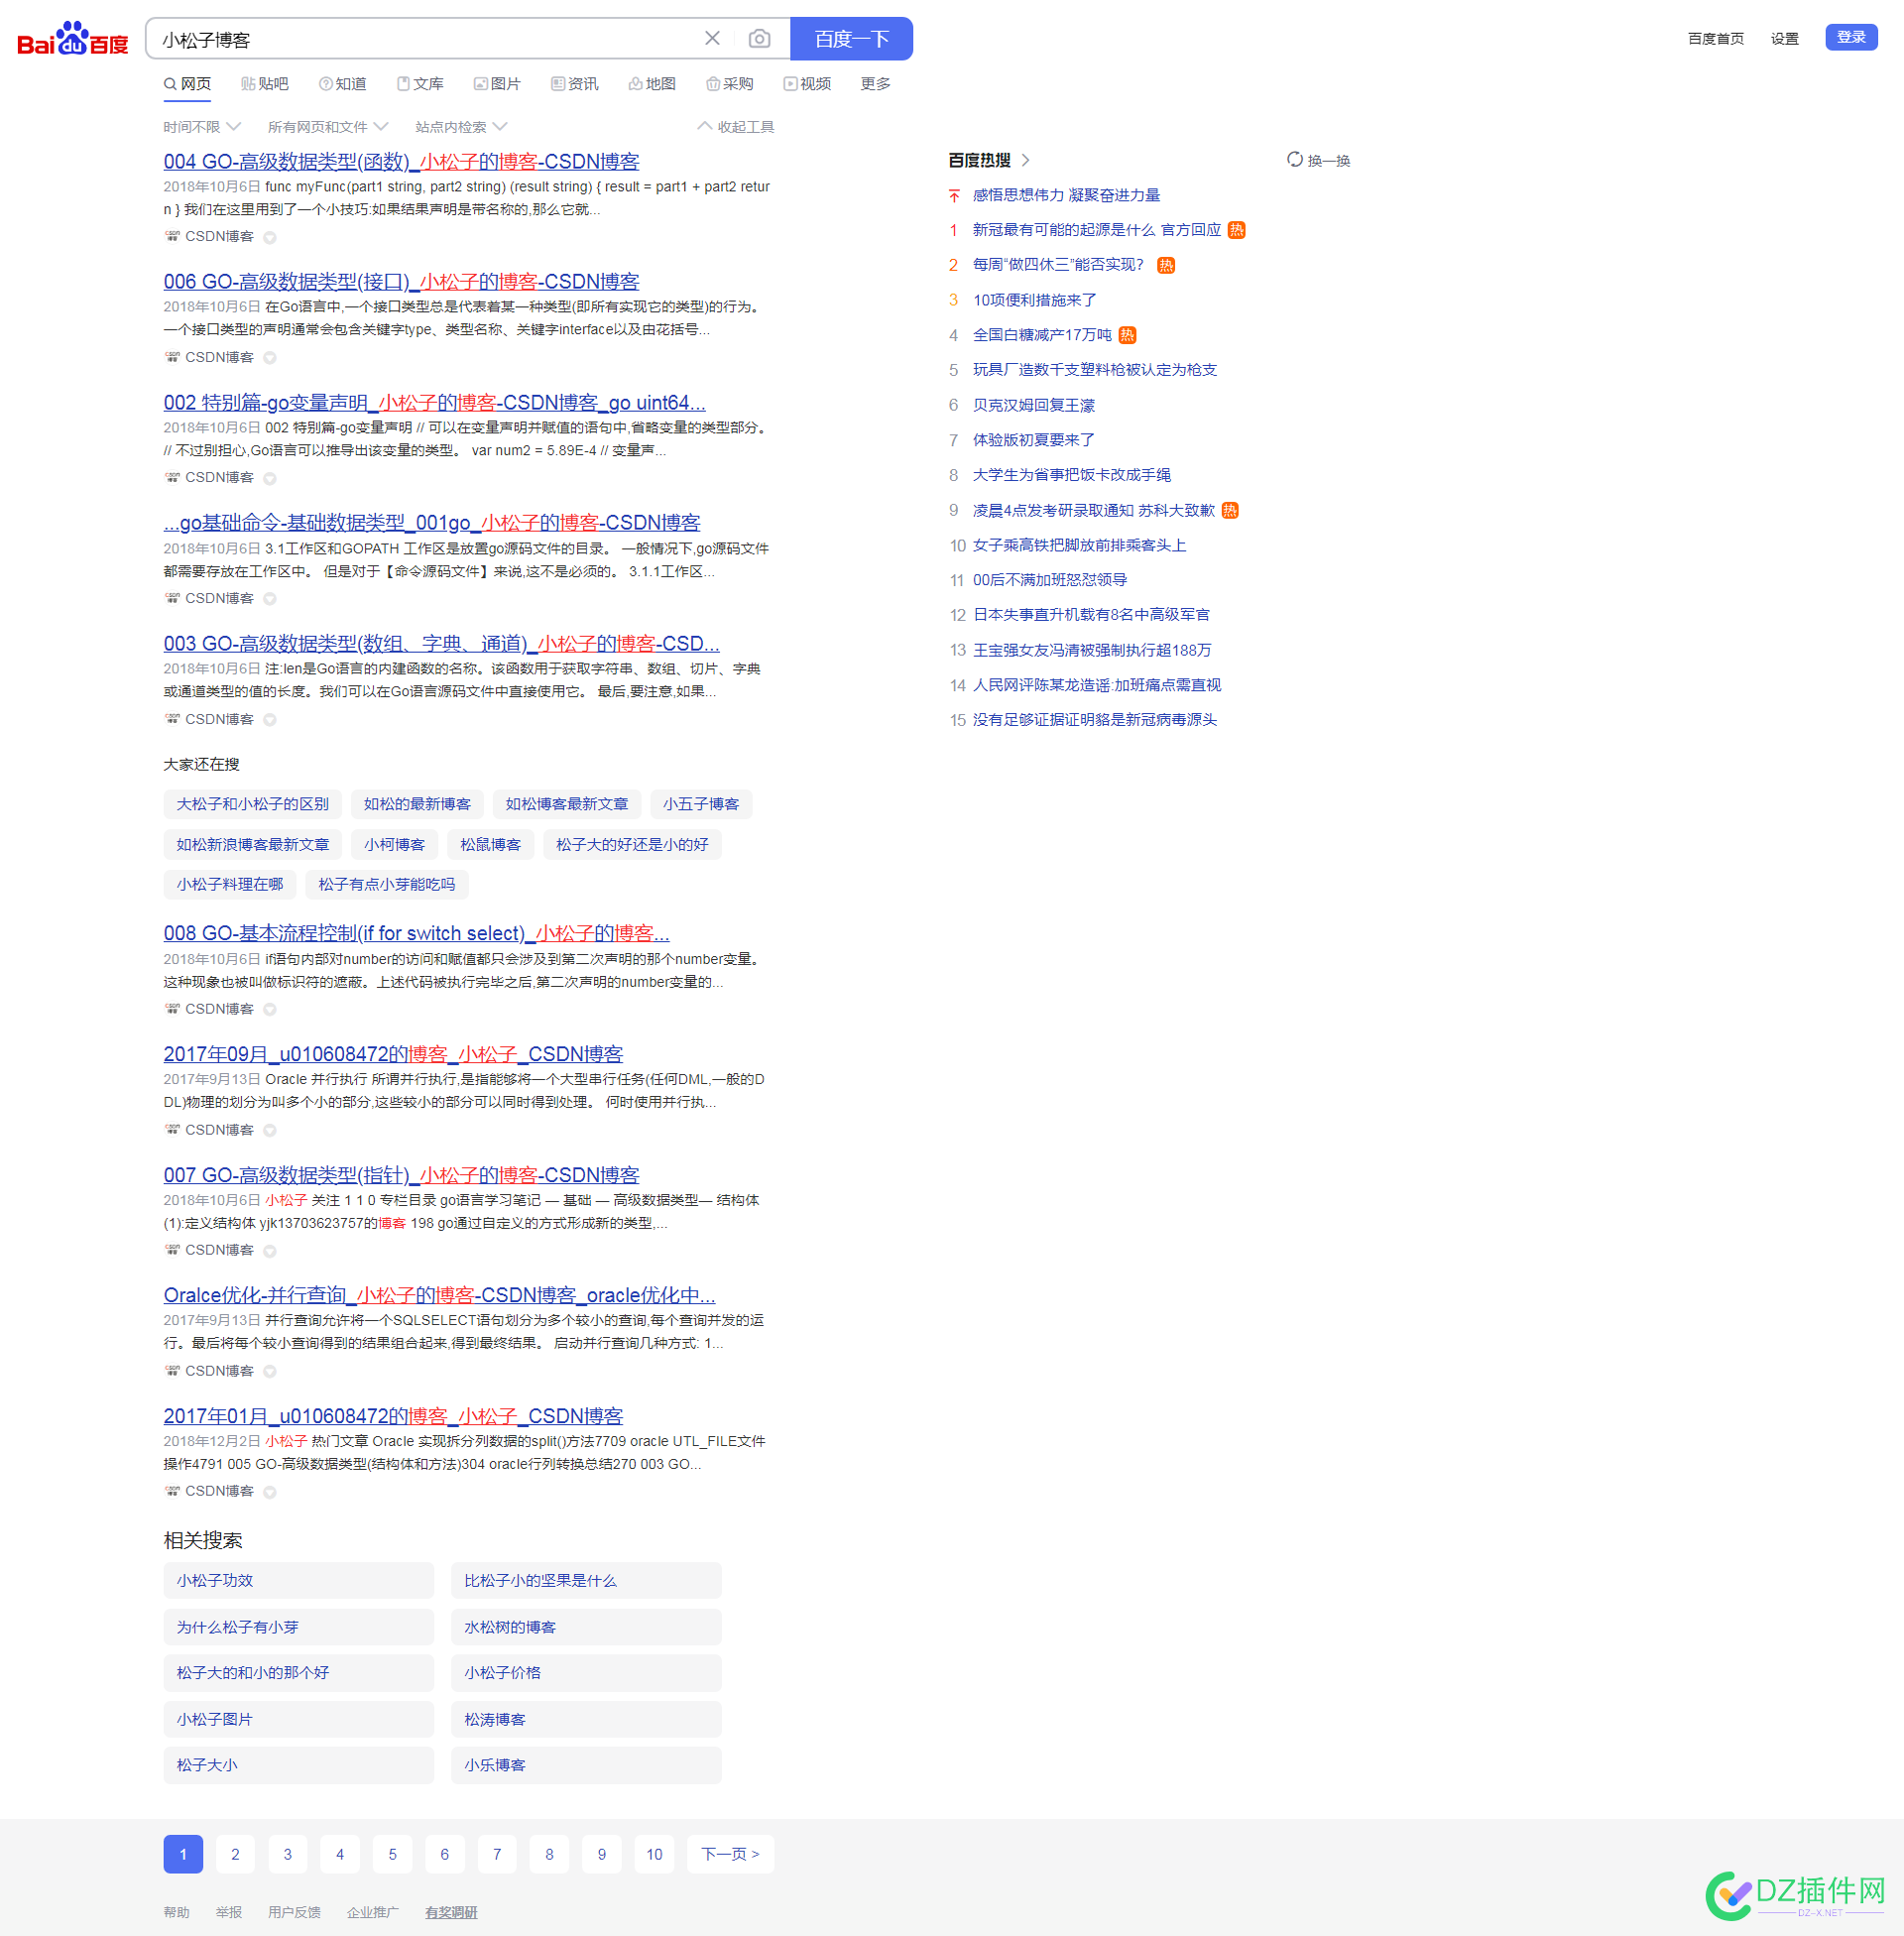Click footer link 企业推广
Viewport: 1904px width, 1936px height.
[372, 1912]
